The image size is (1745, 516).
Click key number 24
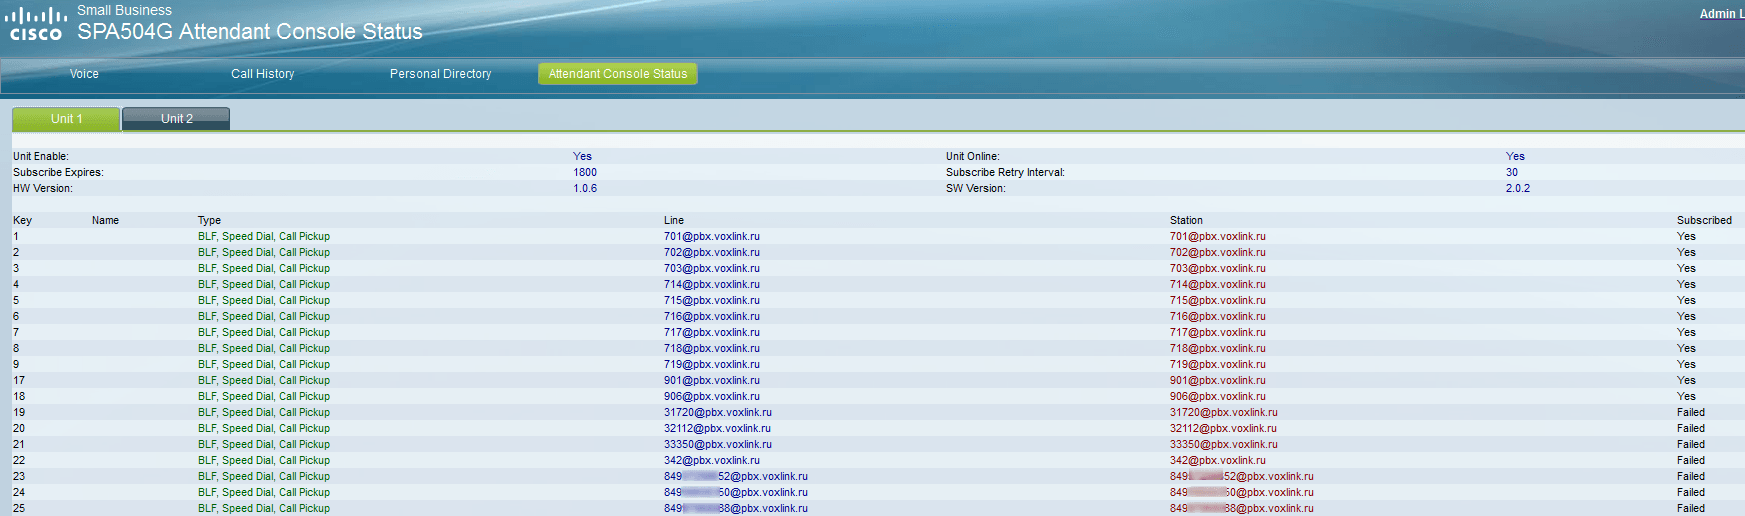coord(19,492)
